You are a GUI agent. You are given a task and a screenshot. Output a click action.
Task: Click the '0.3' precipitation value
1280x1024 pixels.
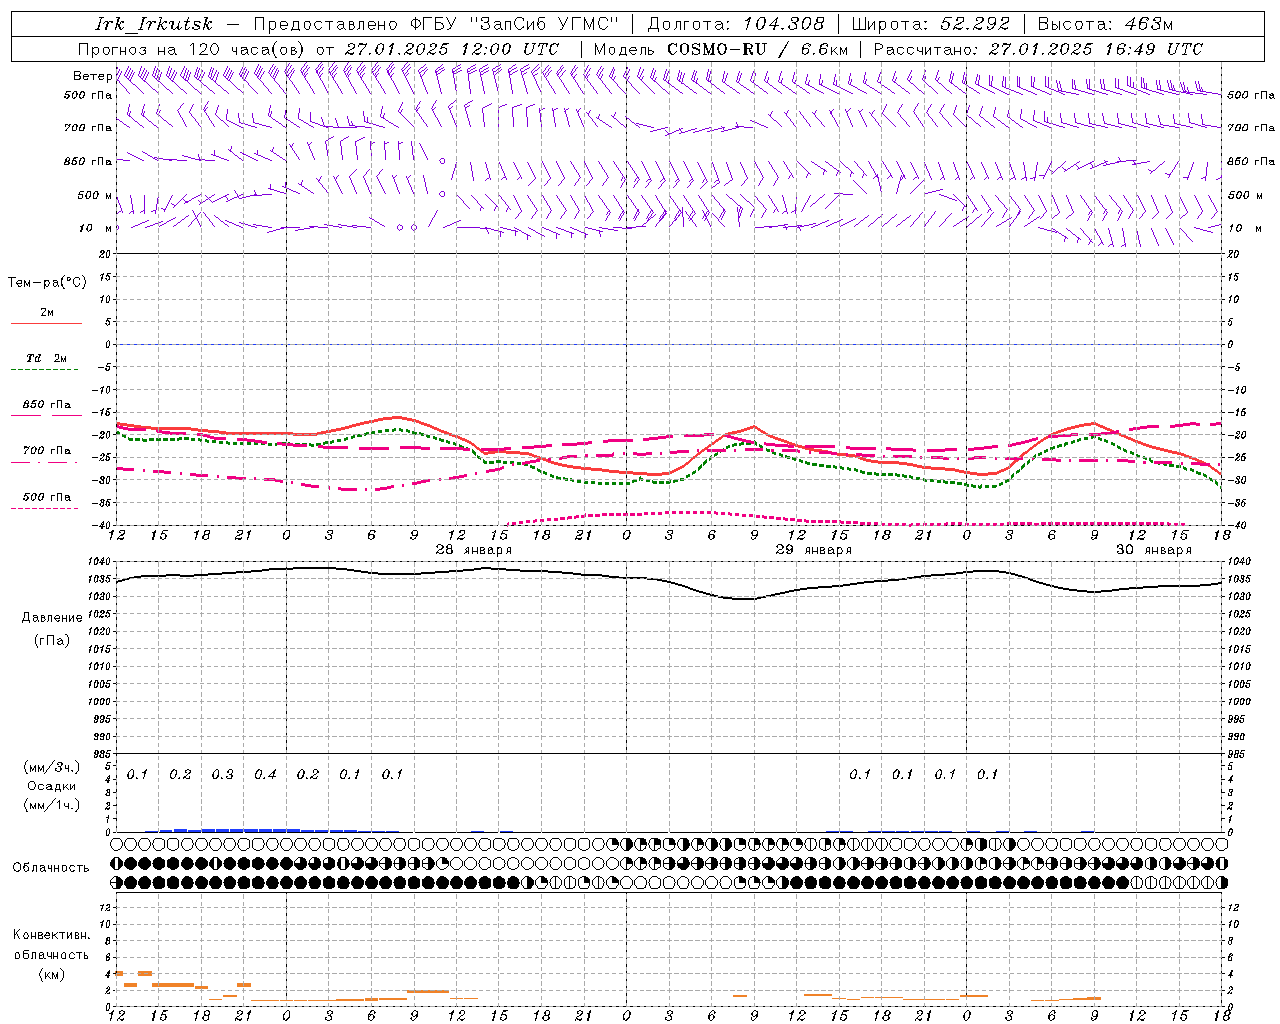point(222,775)
